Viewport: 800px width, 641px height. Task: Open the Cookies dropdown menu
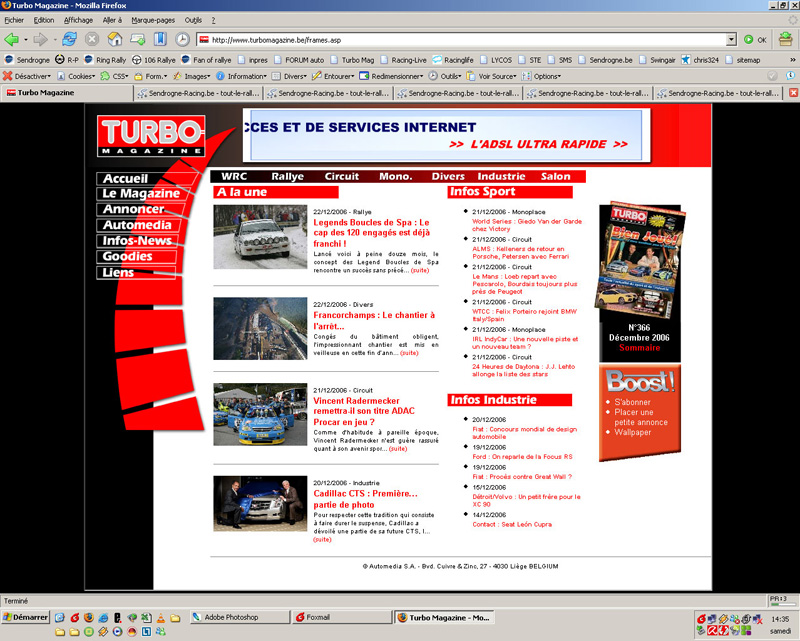[x=76, y=76]
